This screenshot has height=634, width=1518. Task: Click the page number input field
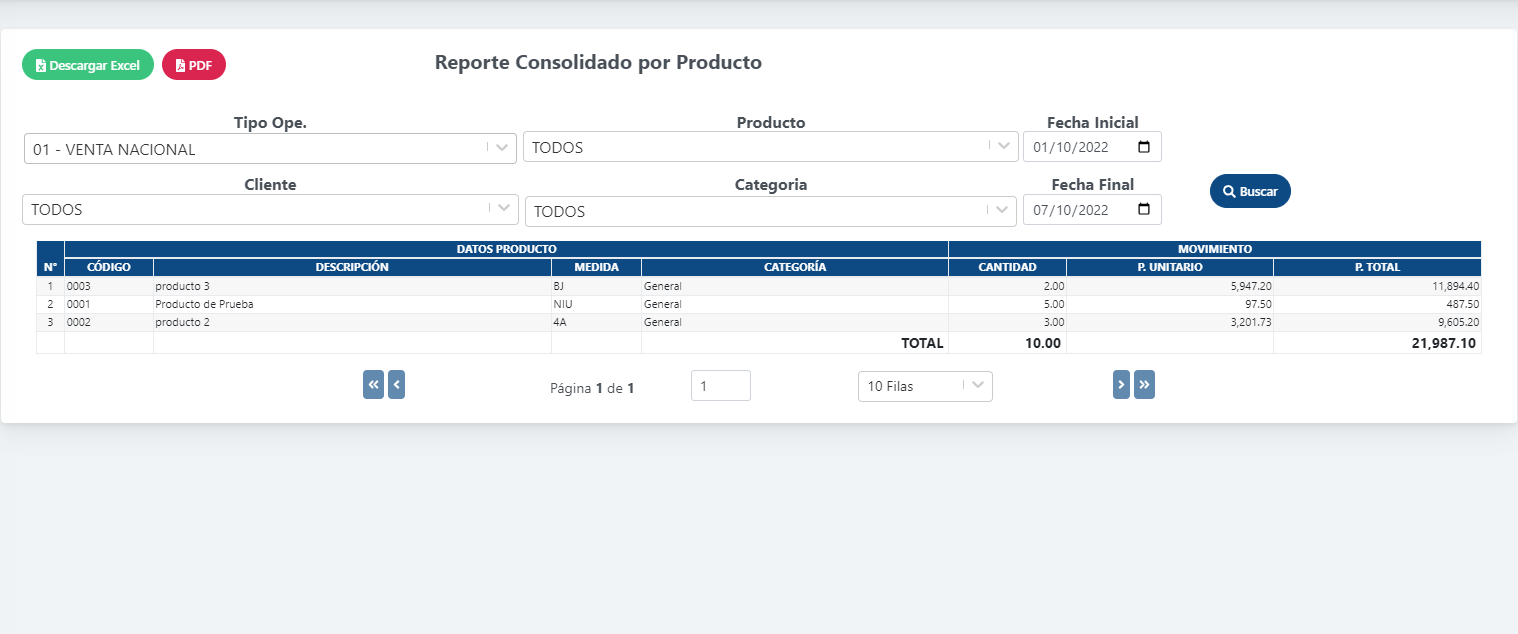click(x=720, y=386)
